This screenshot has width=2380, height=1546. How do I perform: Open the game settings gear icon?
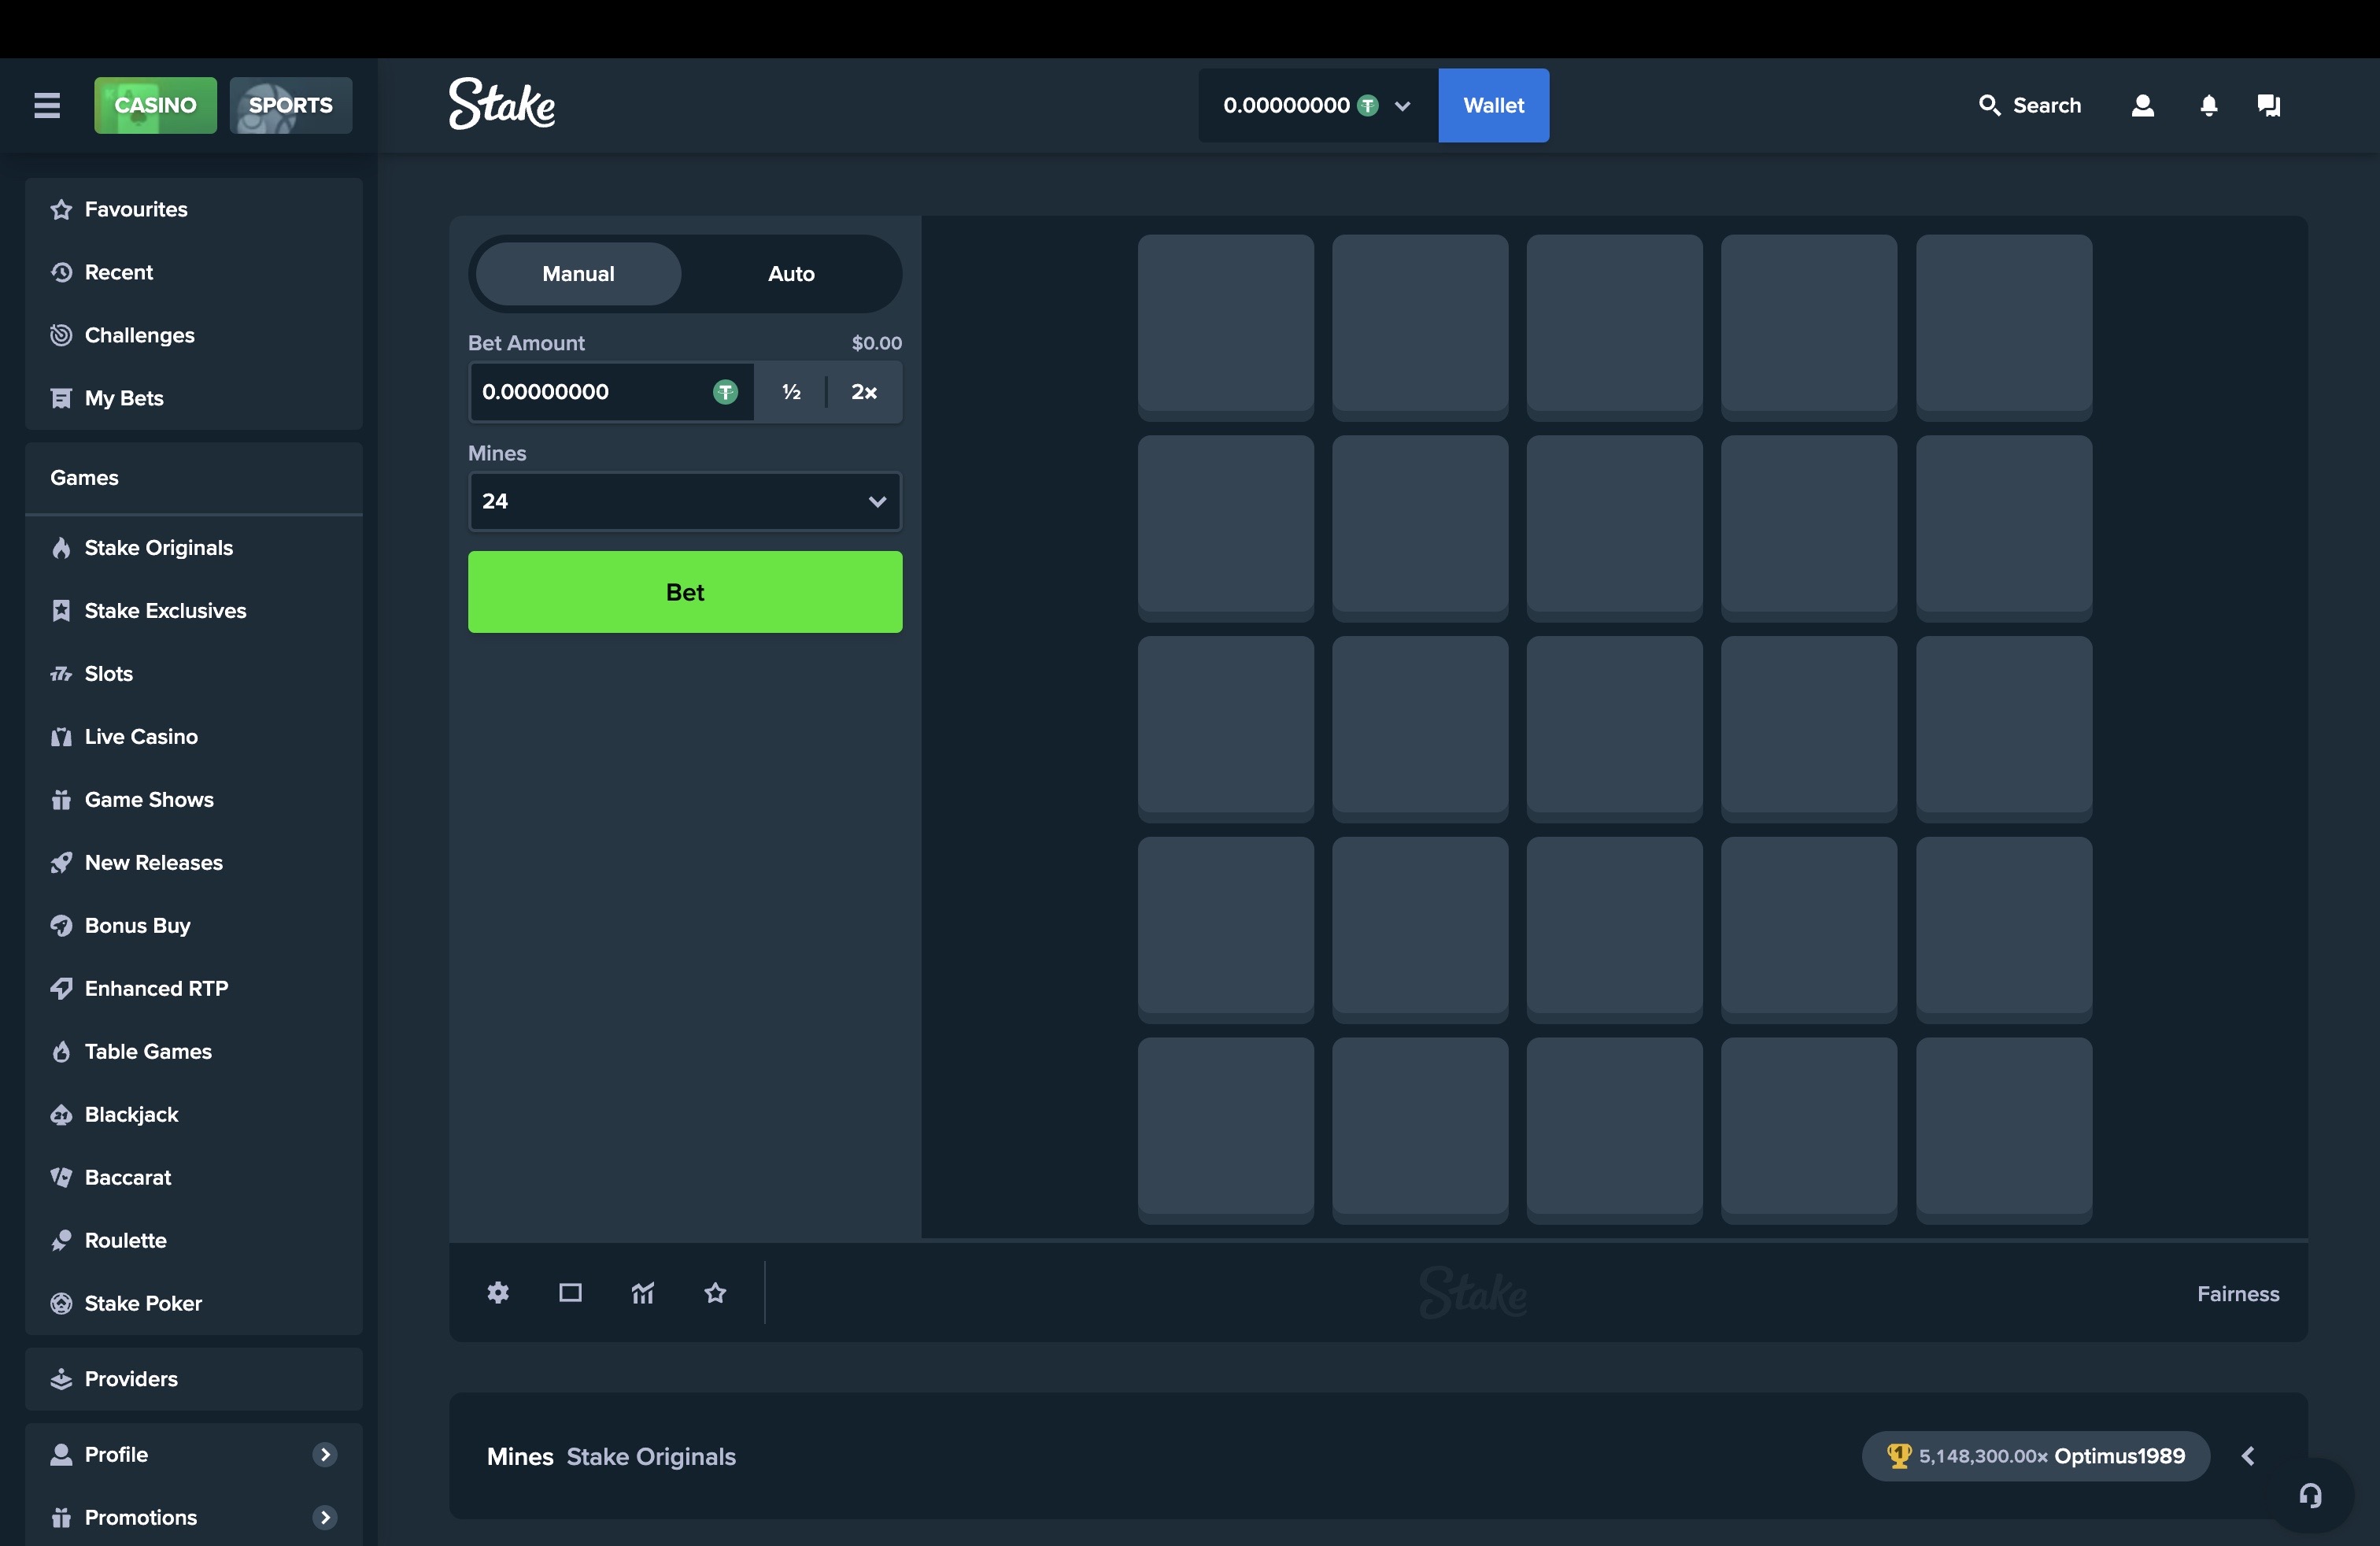498,1292
